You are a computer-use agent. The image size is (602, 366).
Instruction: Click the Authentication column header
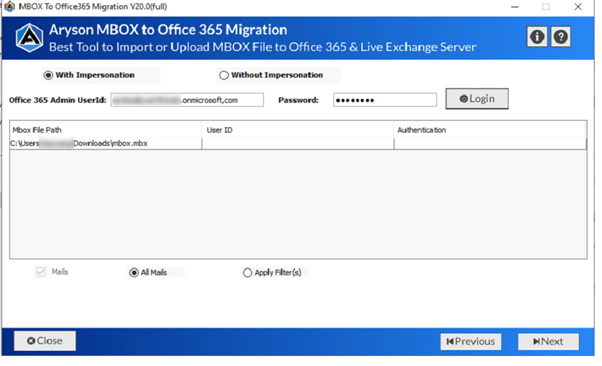(x=491, y=130)
